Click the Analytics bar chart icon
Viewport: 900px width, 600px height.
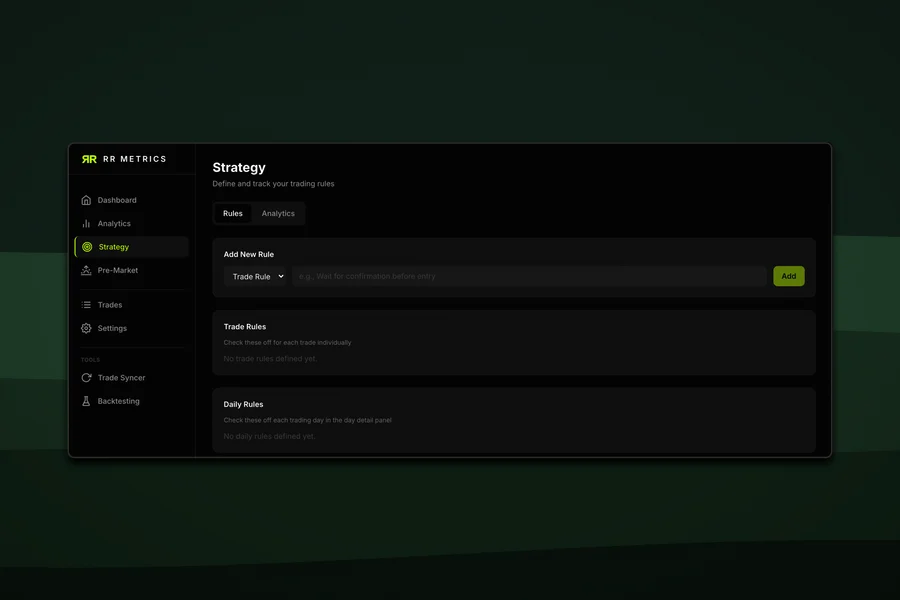(86, 223)
